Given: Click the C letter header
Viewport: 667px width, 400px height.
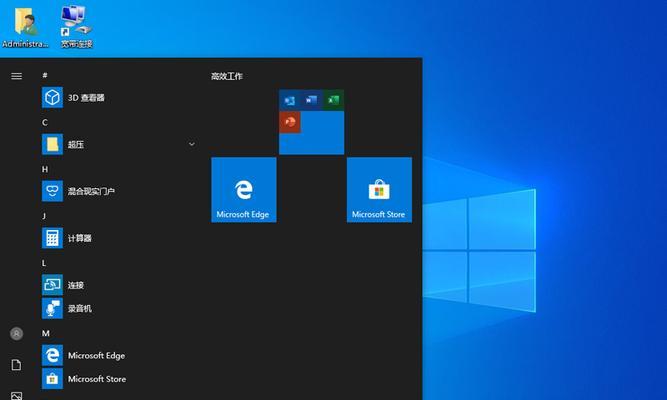Looking at the screenshot, I should click(45, 123).
